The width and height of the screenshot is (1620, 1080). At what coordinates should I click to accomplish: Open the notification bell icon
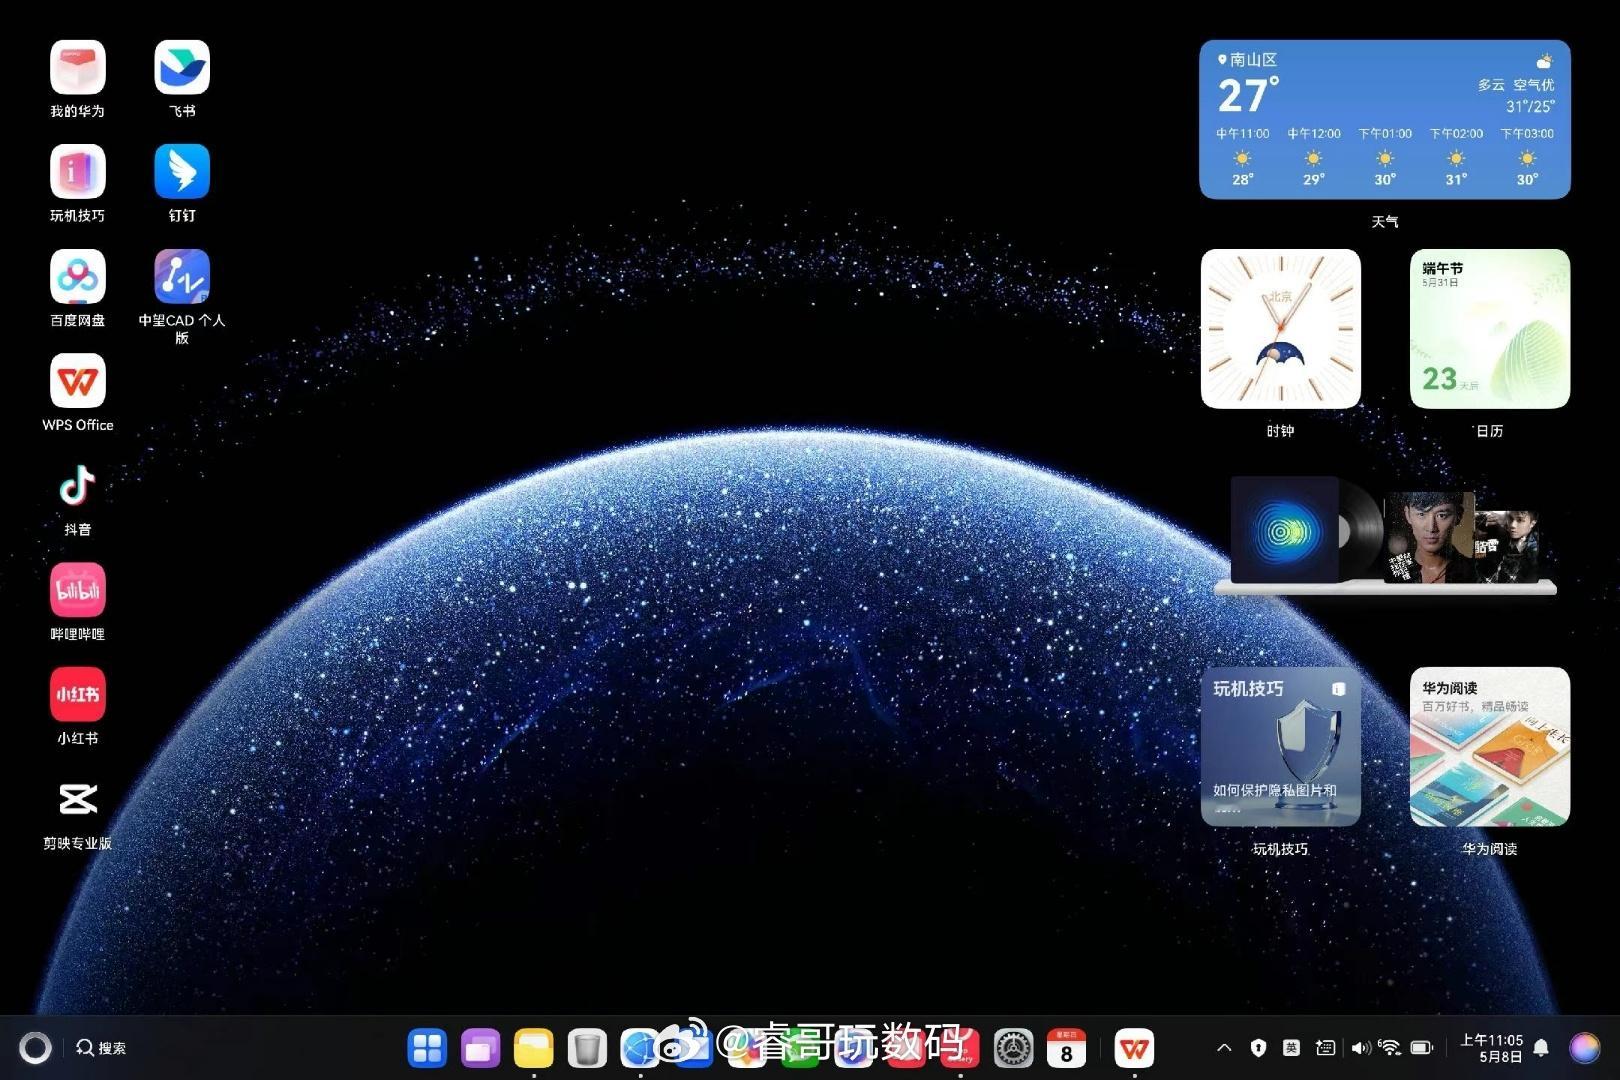pos(1541,1048)
